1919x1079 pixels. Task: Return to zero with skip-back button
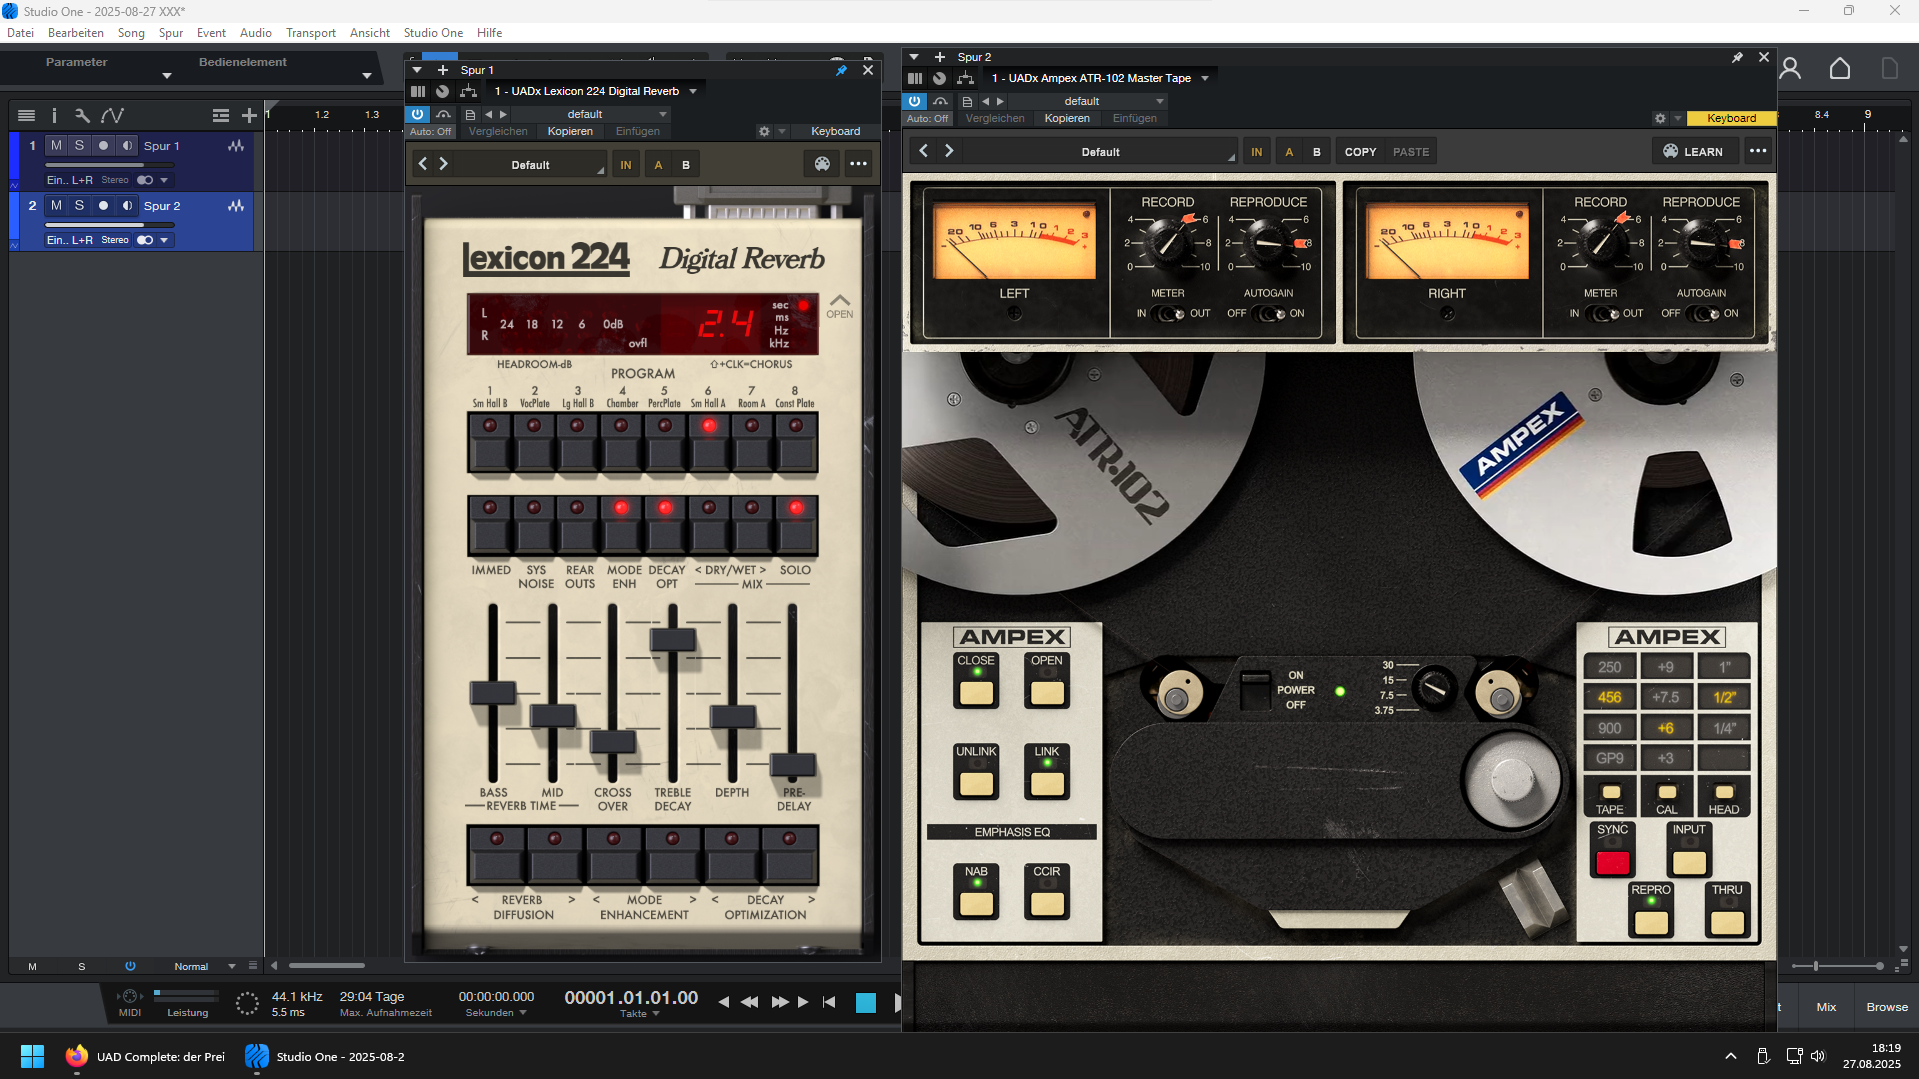(x=829, y=1002)
